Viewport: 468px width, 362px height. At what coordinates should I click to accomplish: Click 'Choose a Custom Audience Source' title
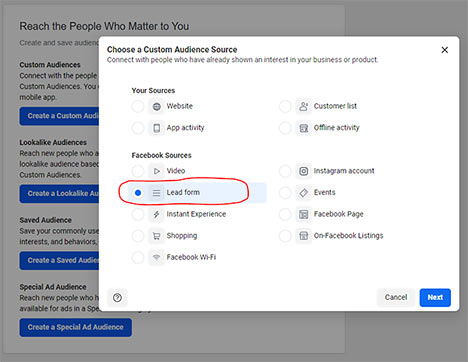[x=172, y=50]
